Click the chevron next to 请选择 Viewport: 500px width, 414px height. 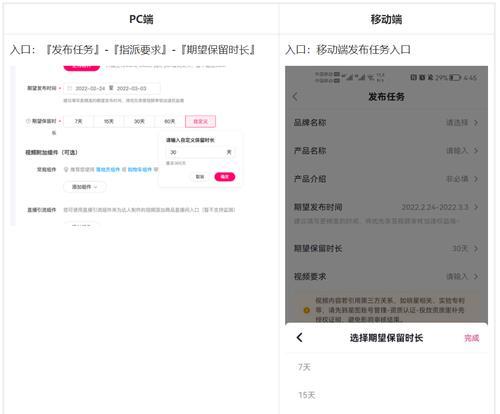[x=476, y=123]
